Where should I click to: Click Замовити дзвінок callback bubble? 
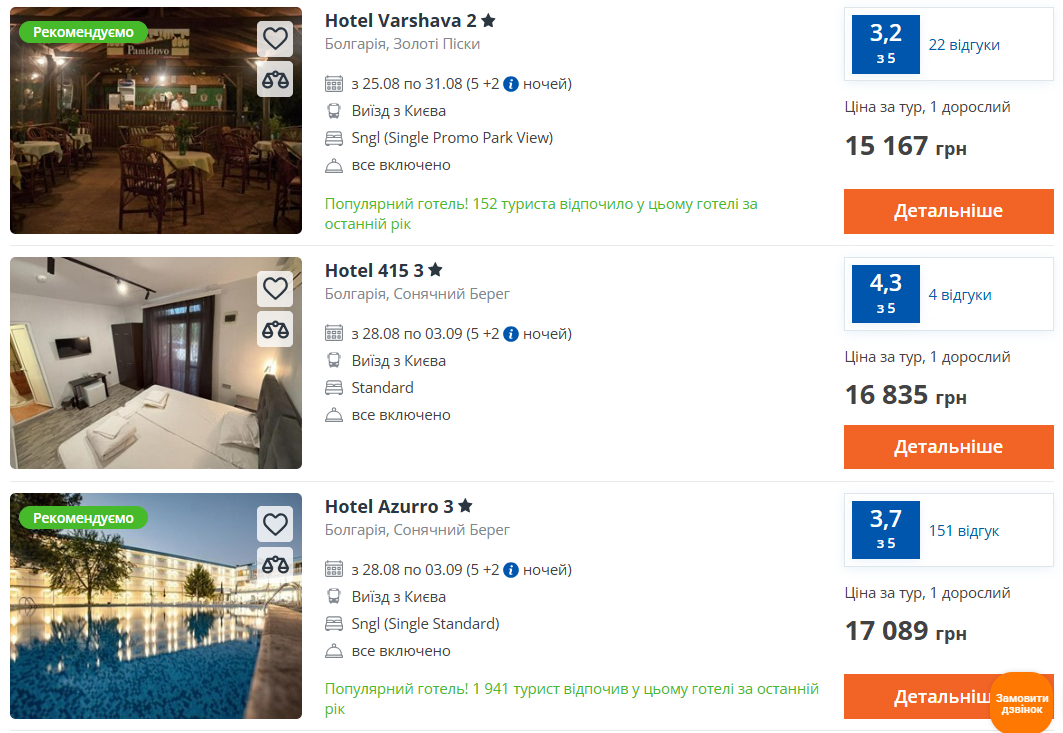1022,703
